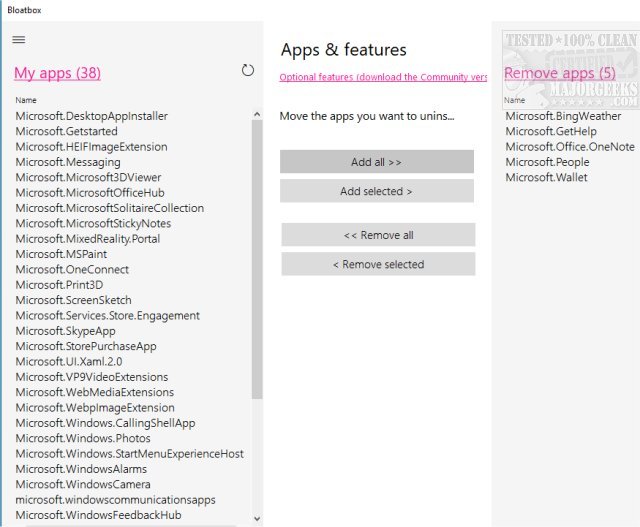Choose Microsoft.Print3D in apps list
Screen dimensions: 640x527
click(59, 285)
